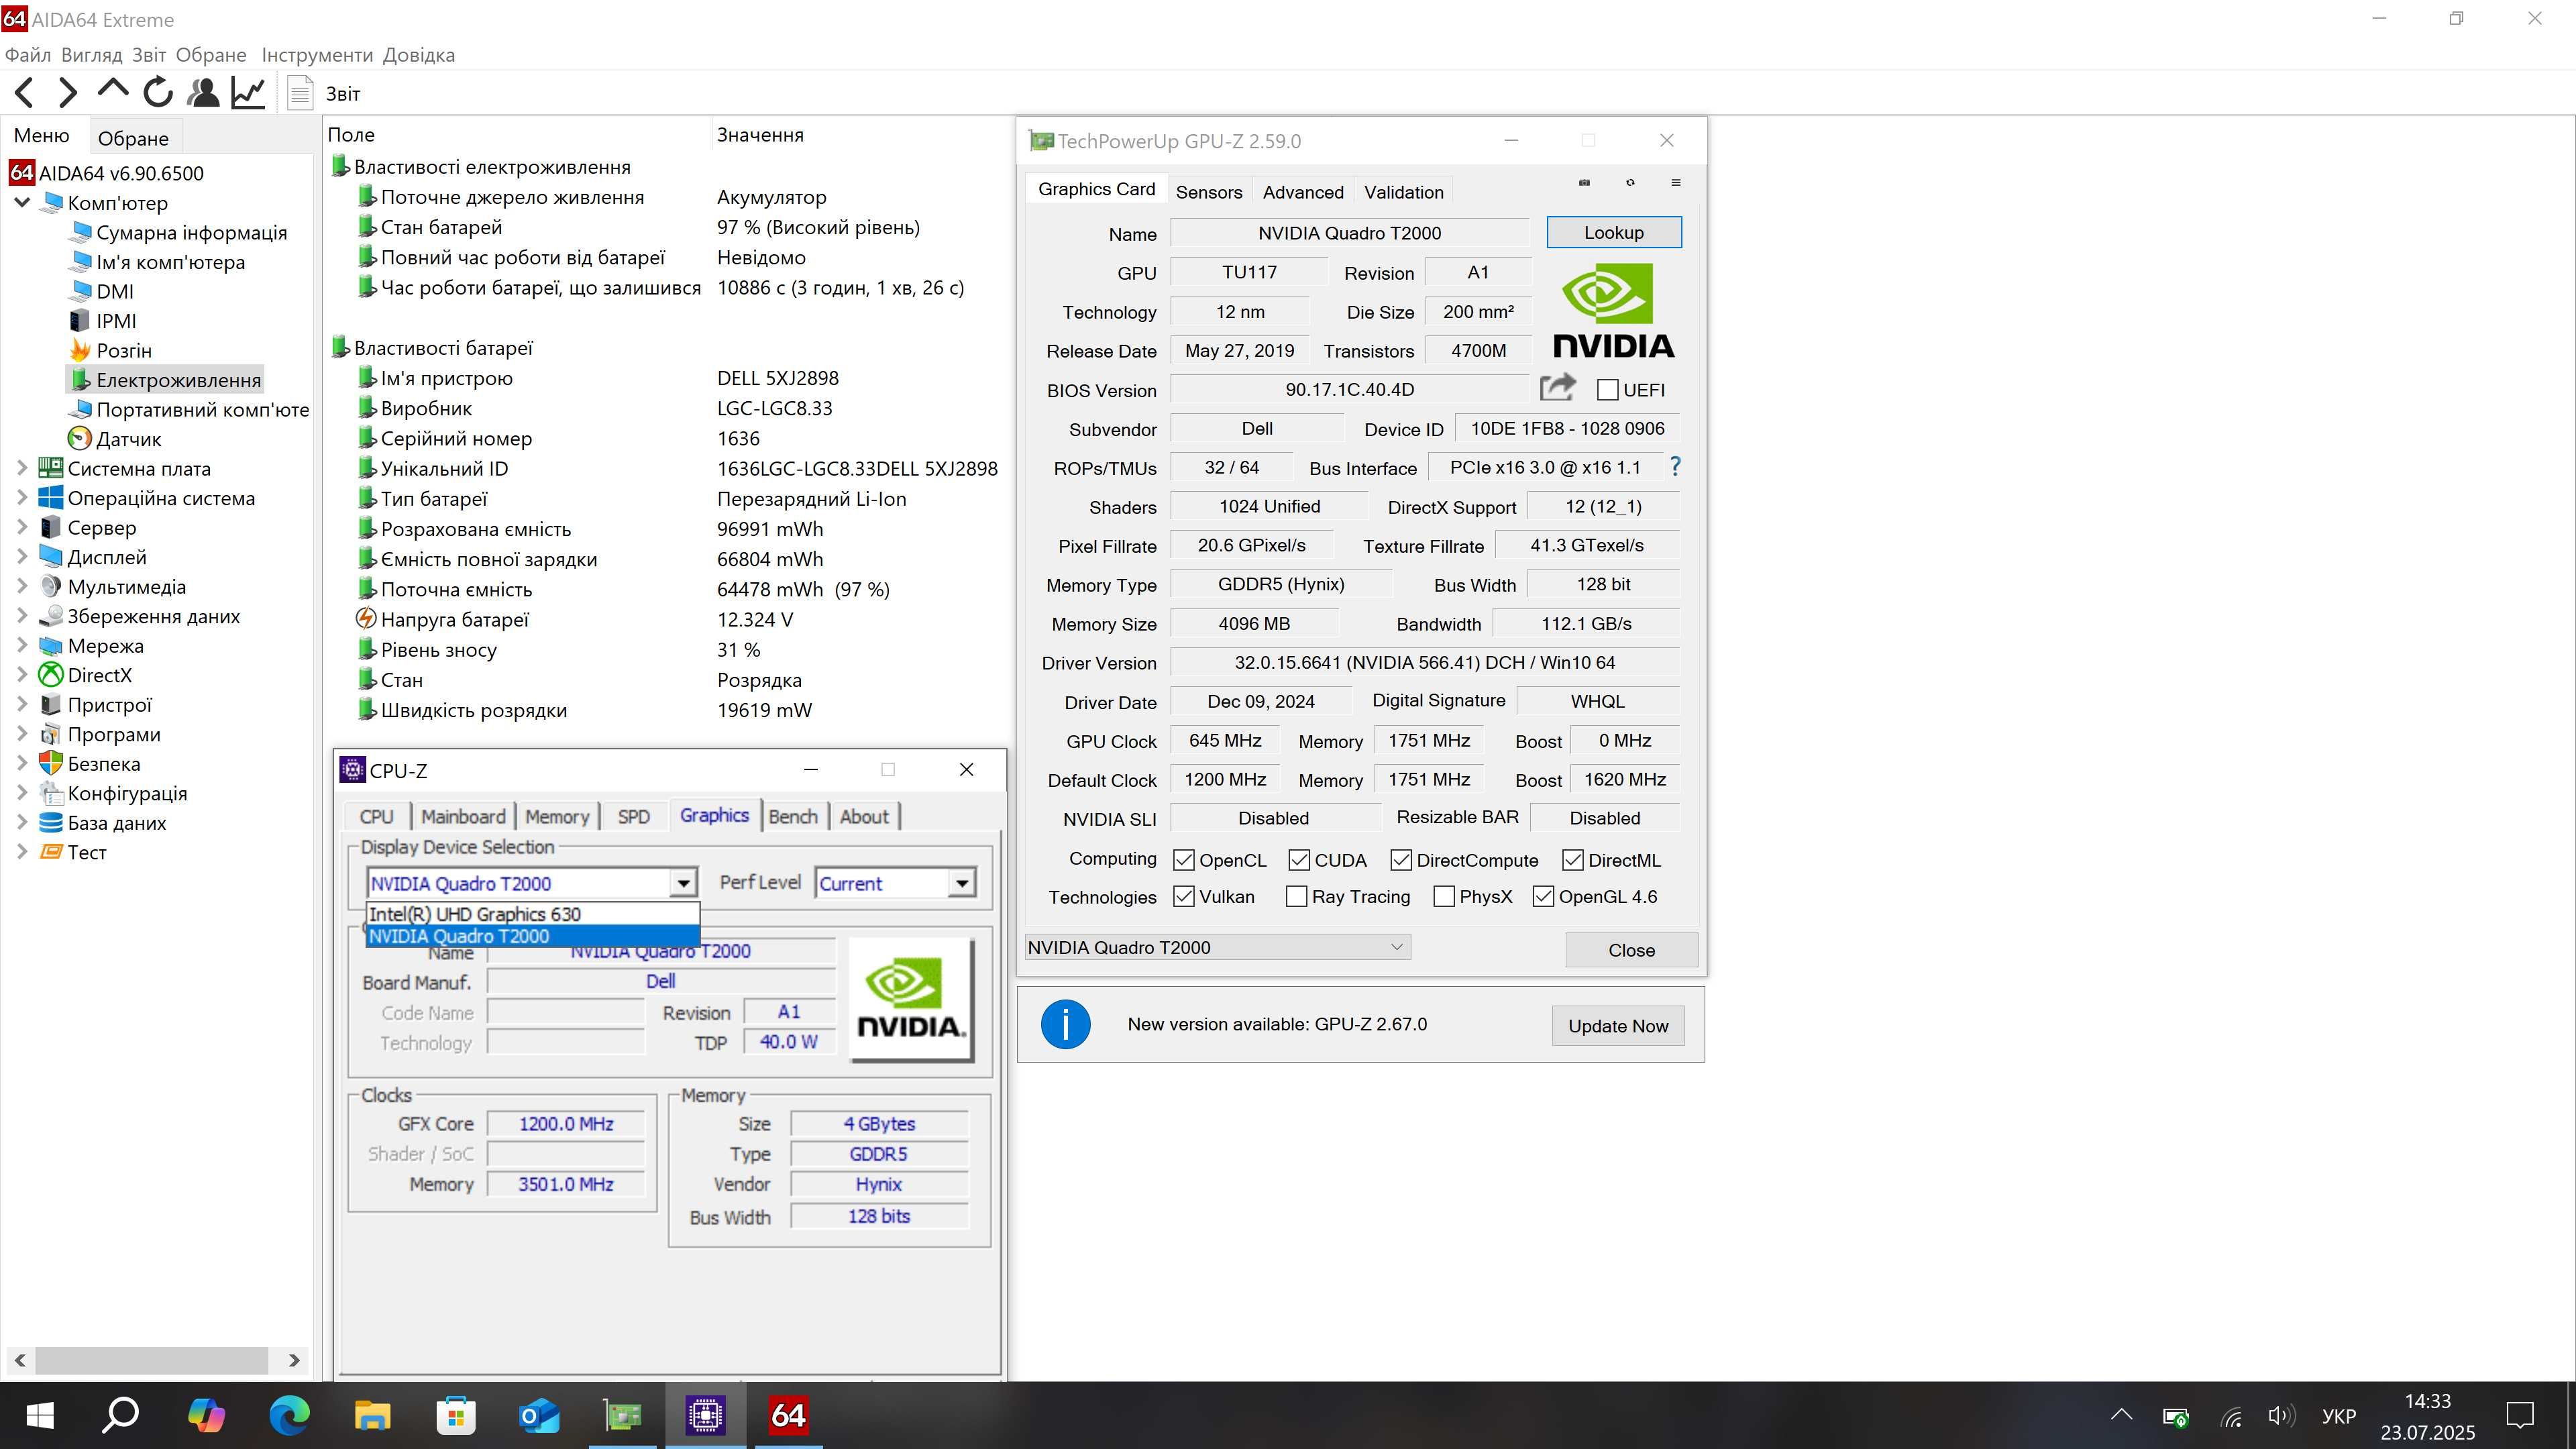Open the AIDA64 graph chart icon

(x=248, y=93)
